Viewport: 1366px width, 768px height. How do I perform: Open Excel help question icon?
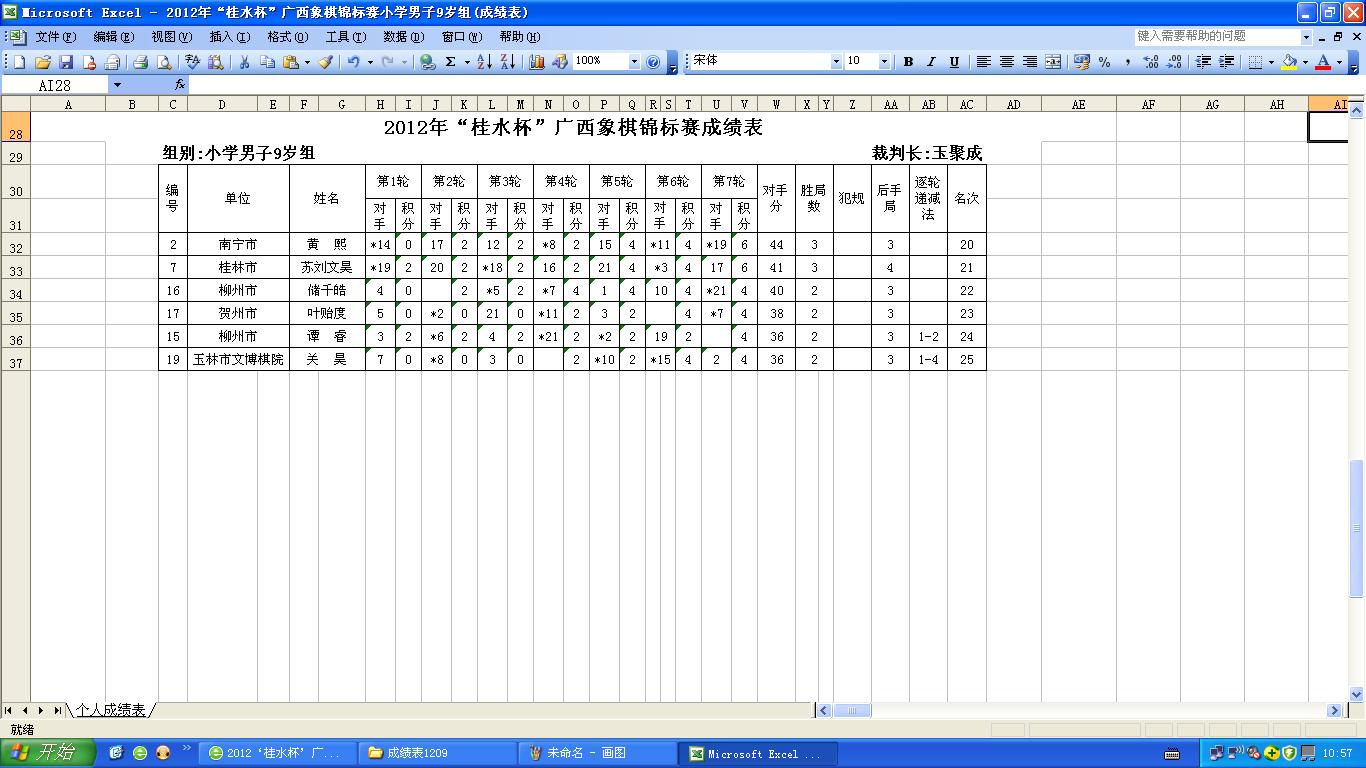tap(654, 62)
